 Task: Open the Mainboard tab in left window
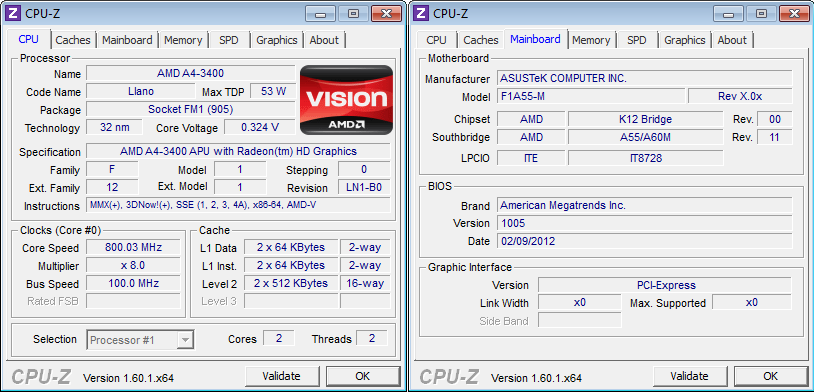(x=127, y=40)
